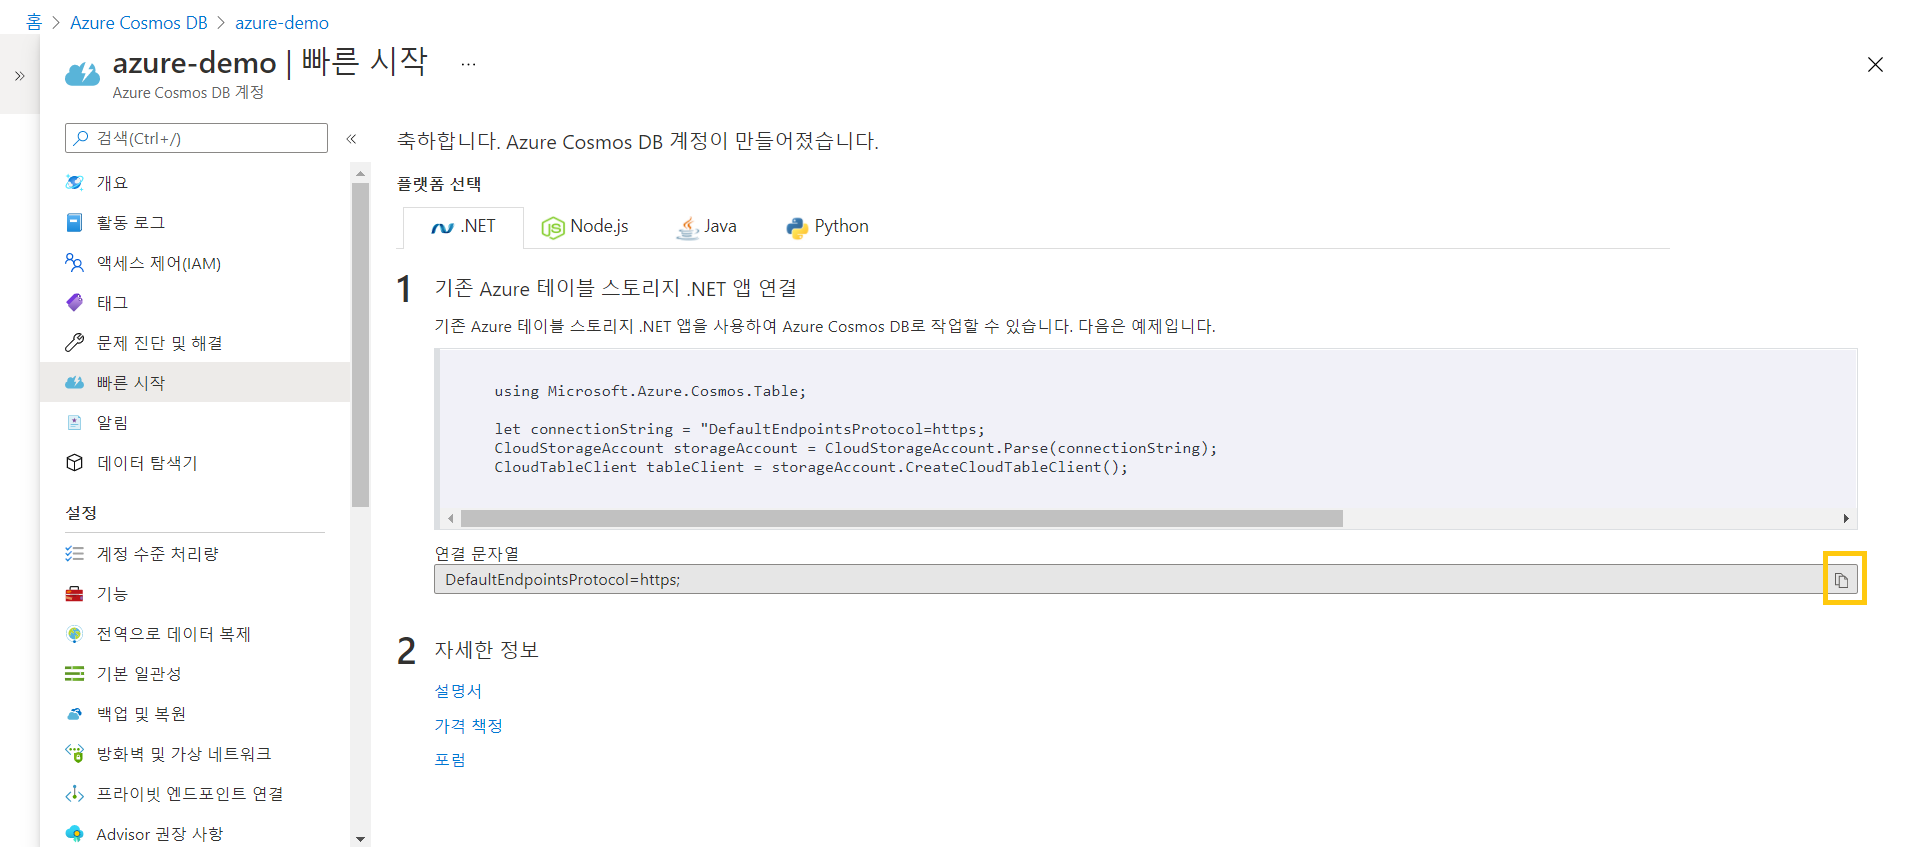The width and height of the screenshot is (1920, 847).
Task: Collapse the sidebar with the double chevron
Action: coord(351,138)
